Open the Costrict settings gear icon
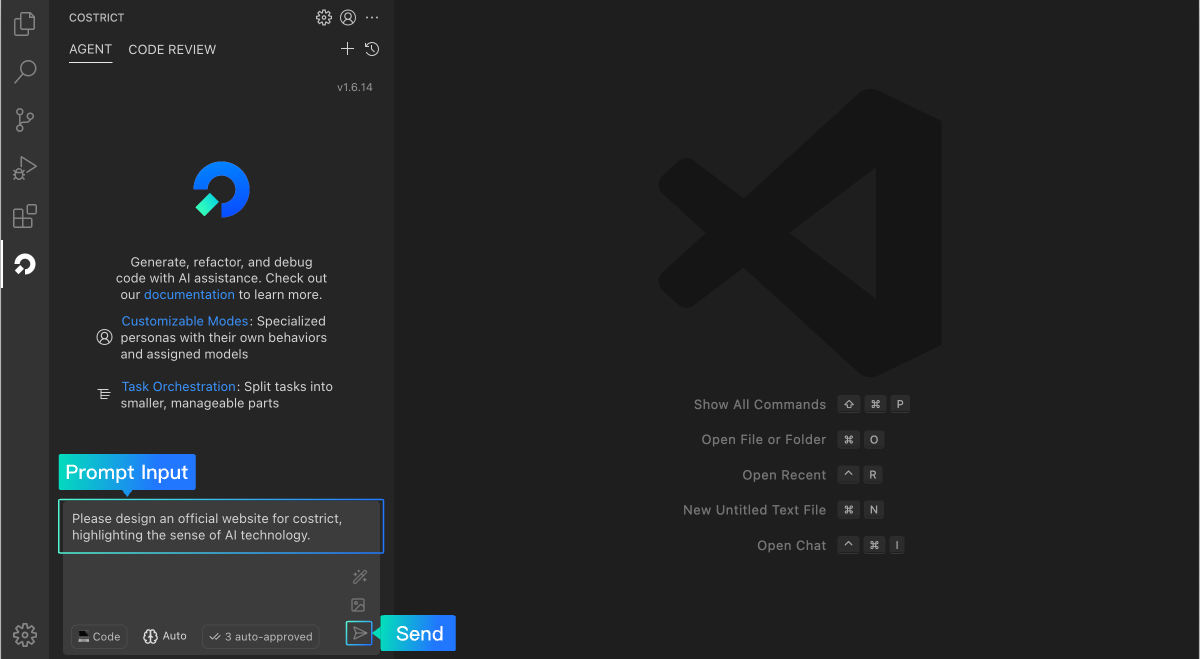The image size is (1200, 659). [323, 17]
